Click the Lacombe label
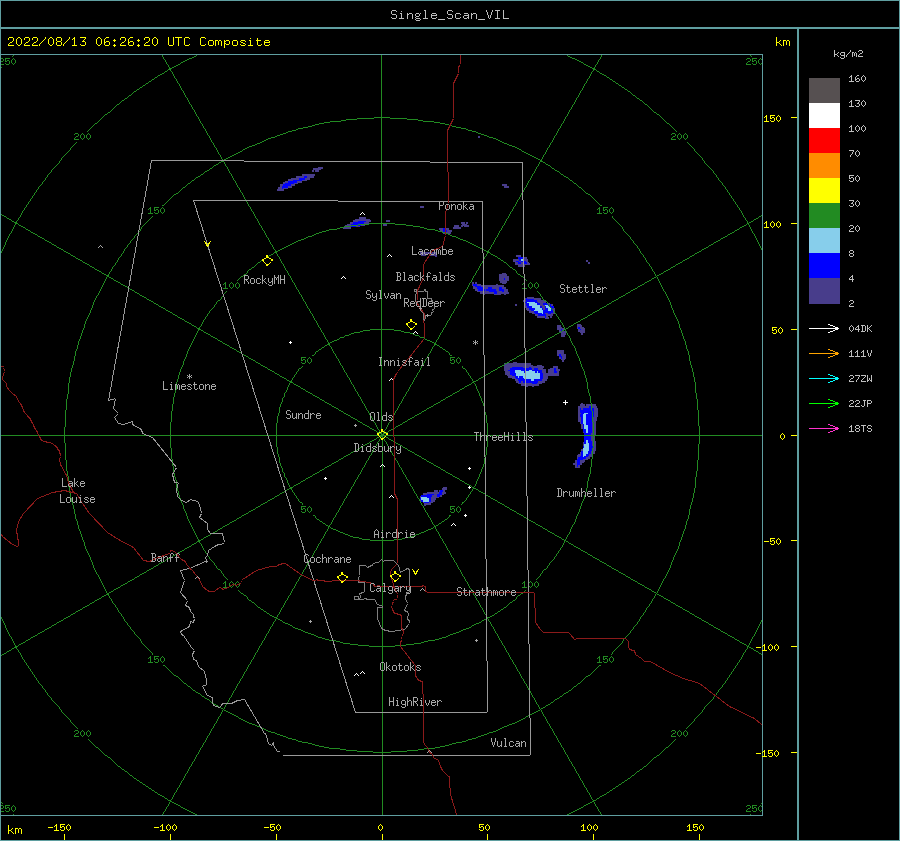 click(432, 251)
